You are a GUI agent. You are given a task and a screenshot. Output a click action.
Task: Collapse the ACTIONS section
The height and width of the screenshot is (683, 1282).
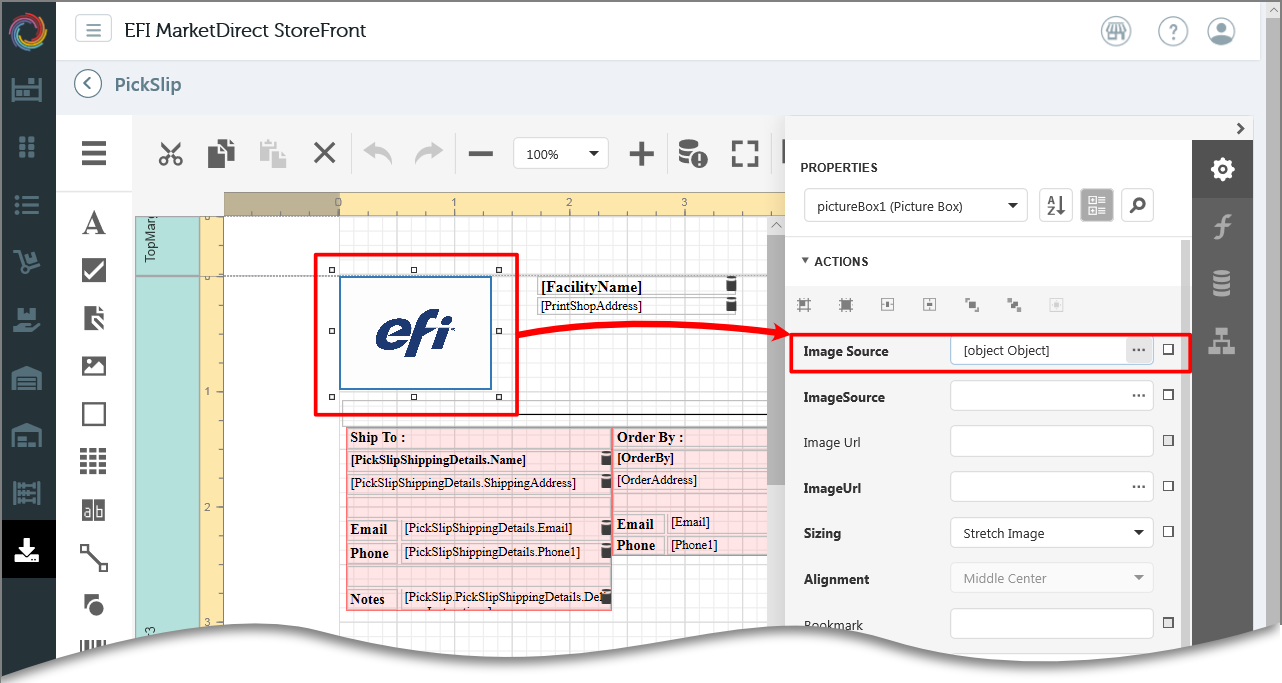tap(835, 261)
